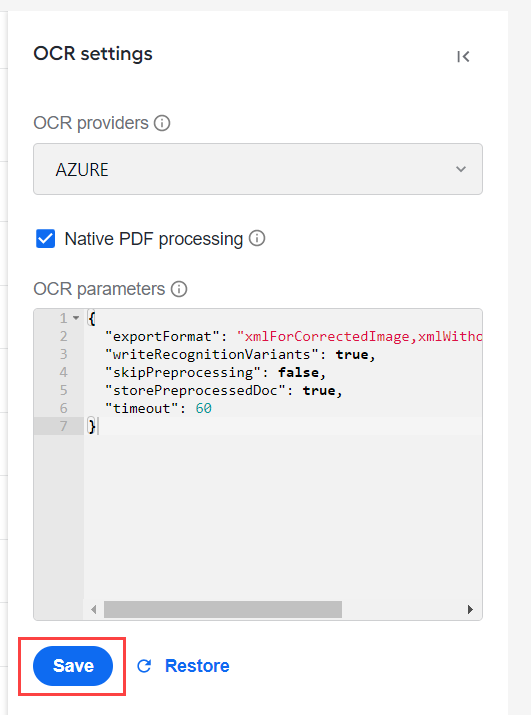This screenshot has height=715, width=531.
Task: Click the horizontal scrollbar thumb in editor
Action: click(223, 610)
